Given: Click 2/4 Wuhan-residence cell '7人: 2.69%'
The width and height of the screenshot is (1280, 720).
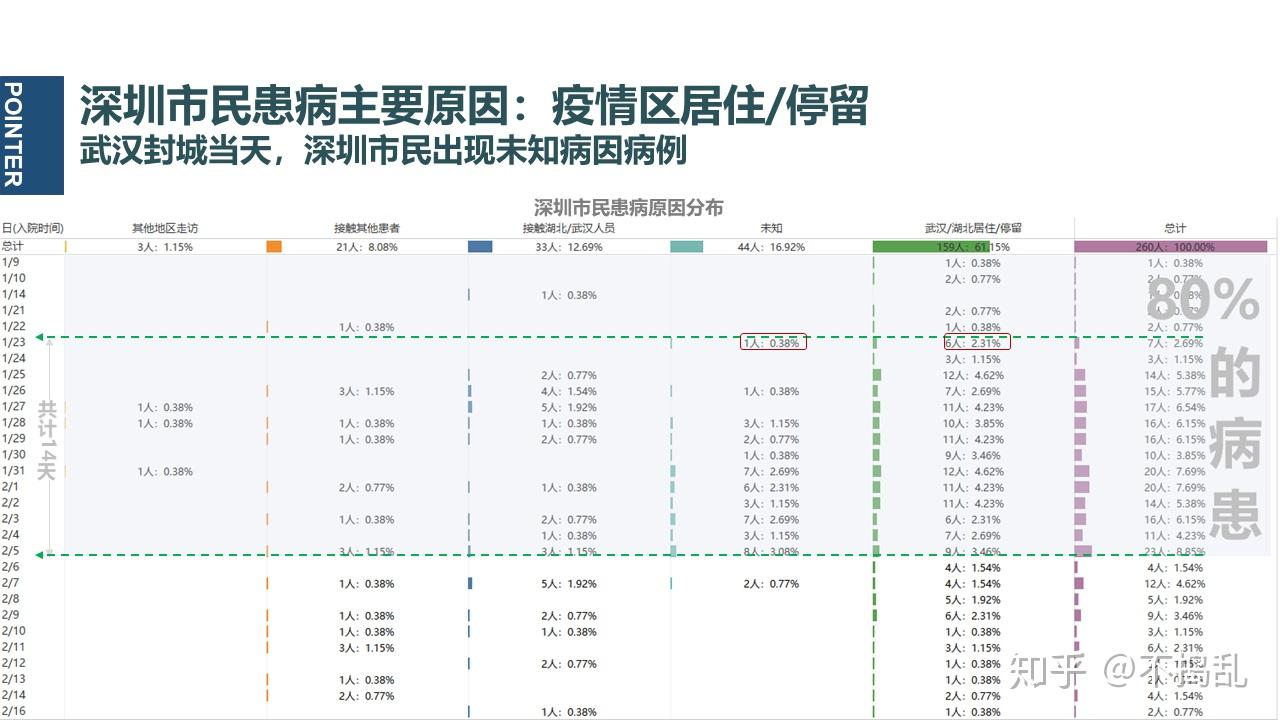Looking at the screenshot, I should [x=973, y=535].
